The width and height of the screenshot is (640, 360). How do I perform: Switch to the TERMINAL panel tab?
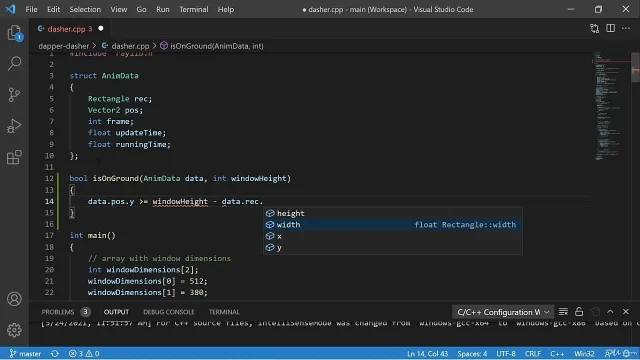(224, 312)
